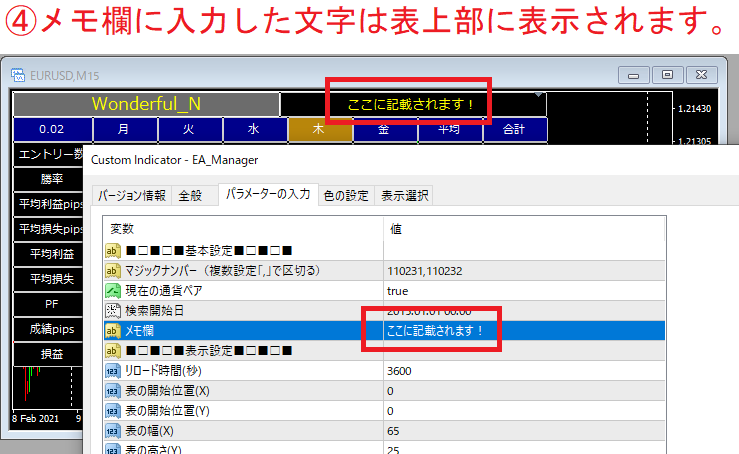The height and width of the screenshot is (454, 739).
Task: Click the EURUSD,M15 chart window icon
Action: 18,75
